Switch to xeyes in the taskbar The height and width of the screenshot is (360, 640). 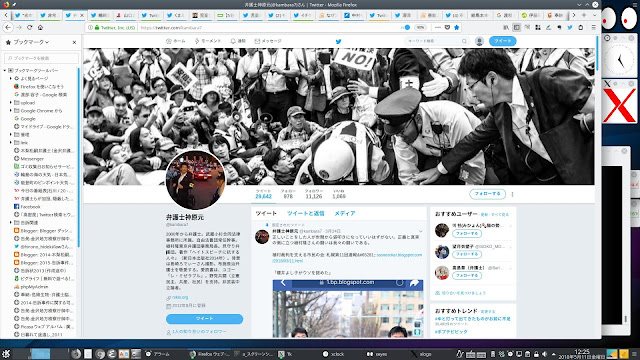(x=378, y=354)
